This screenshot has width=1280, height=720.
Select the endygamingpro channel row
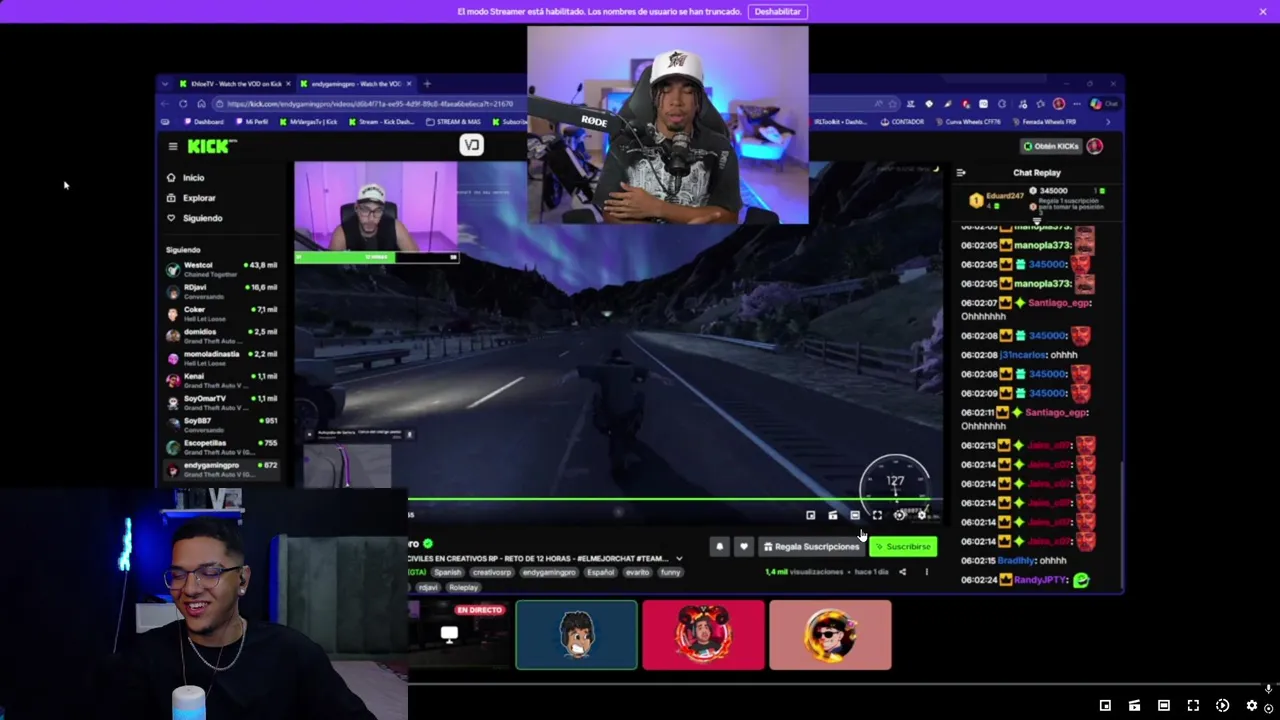[x=222, y=469]
